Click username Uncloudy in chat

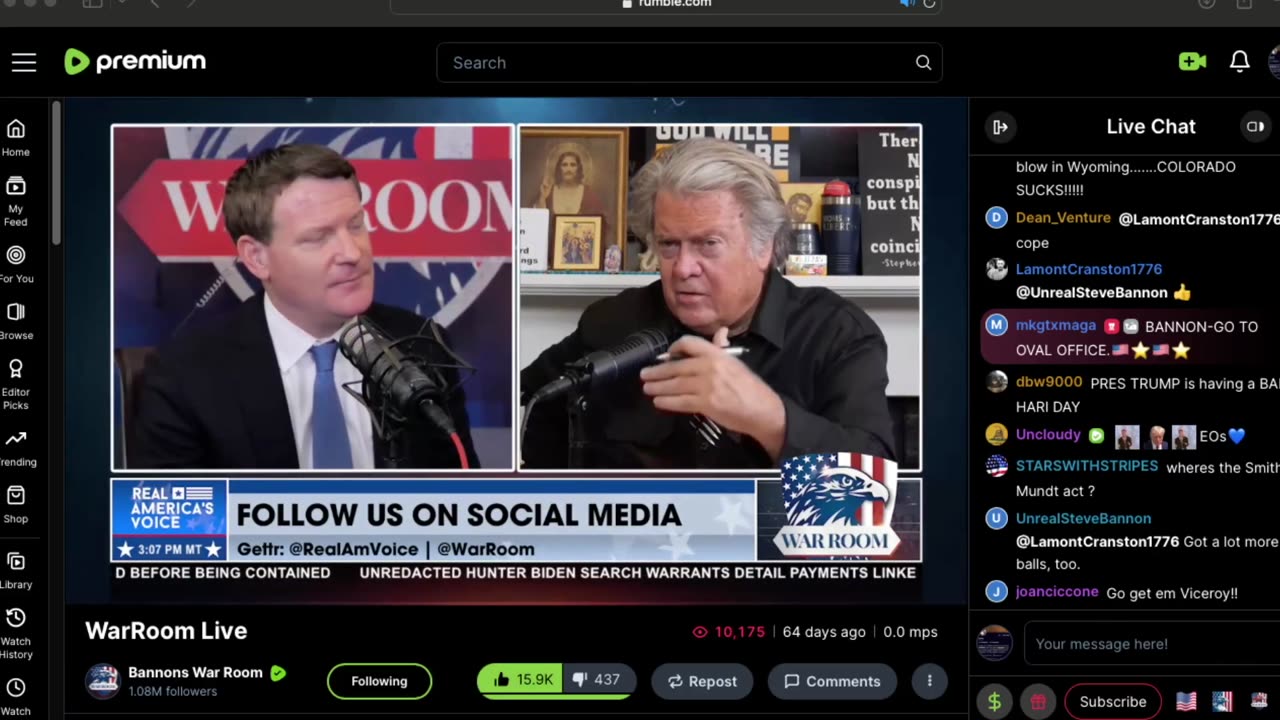tap(1048, 435)
